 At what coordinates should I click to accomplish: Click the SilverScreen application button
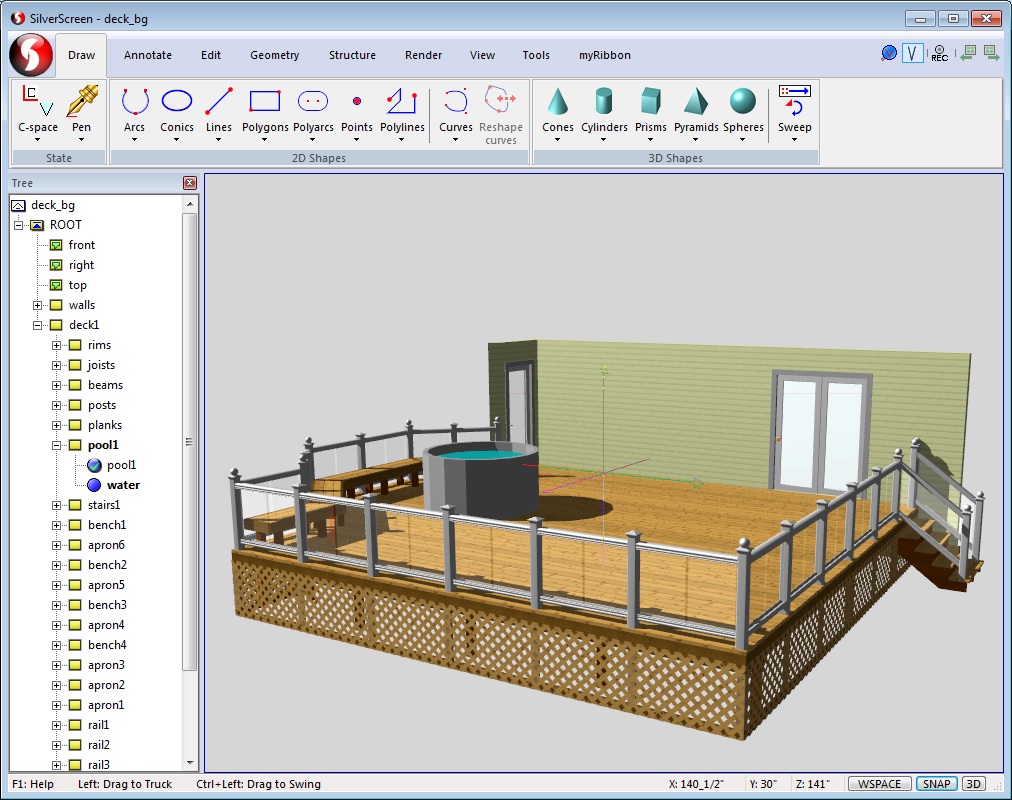click(30, 54)
